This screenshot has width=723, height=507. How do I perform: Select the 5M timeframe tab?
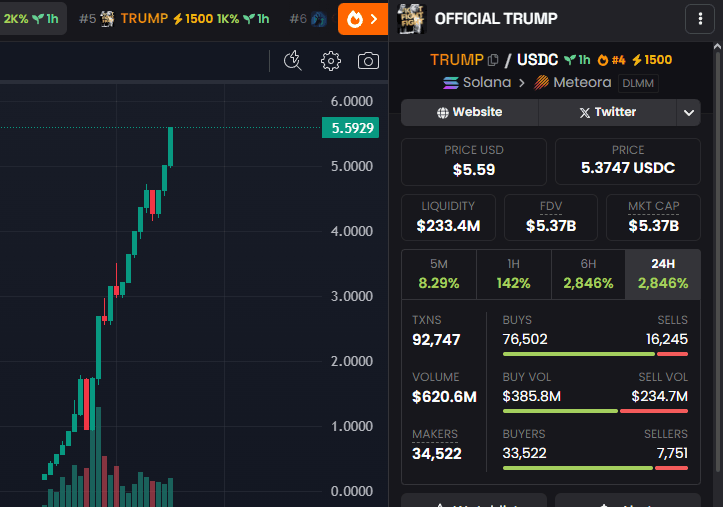click(439, 274)
